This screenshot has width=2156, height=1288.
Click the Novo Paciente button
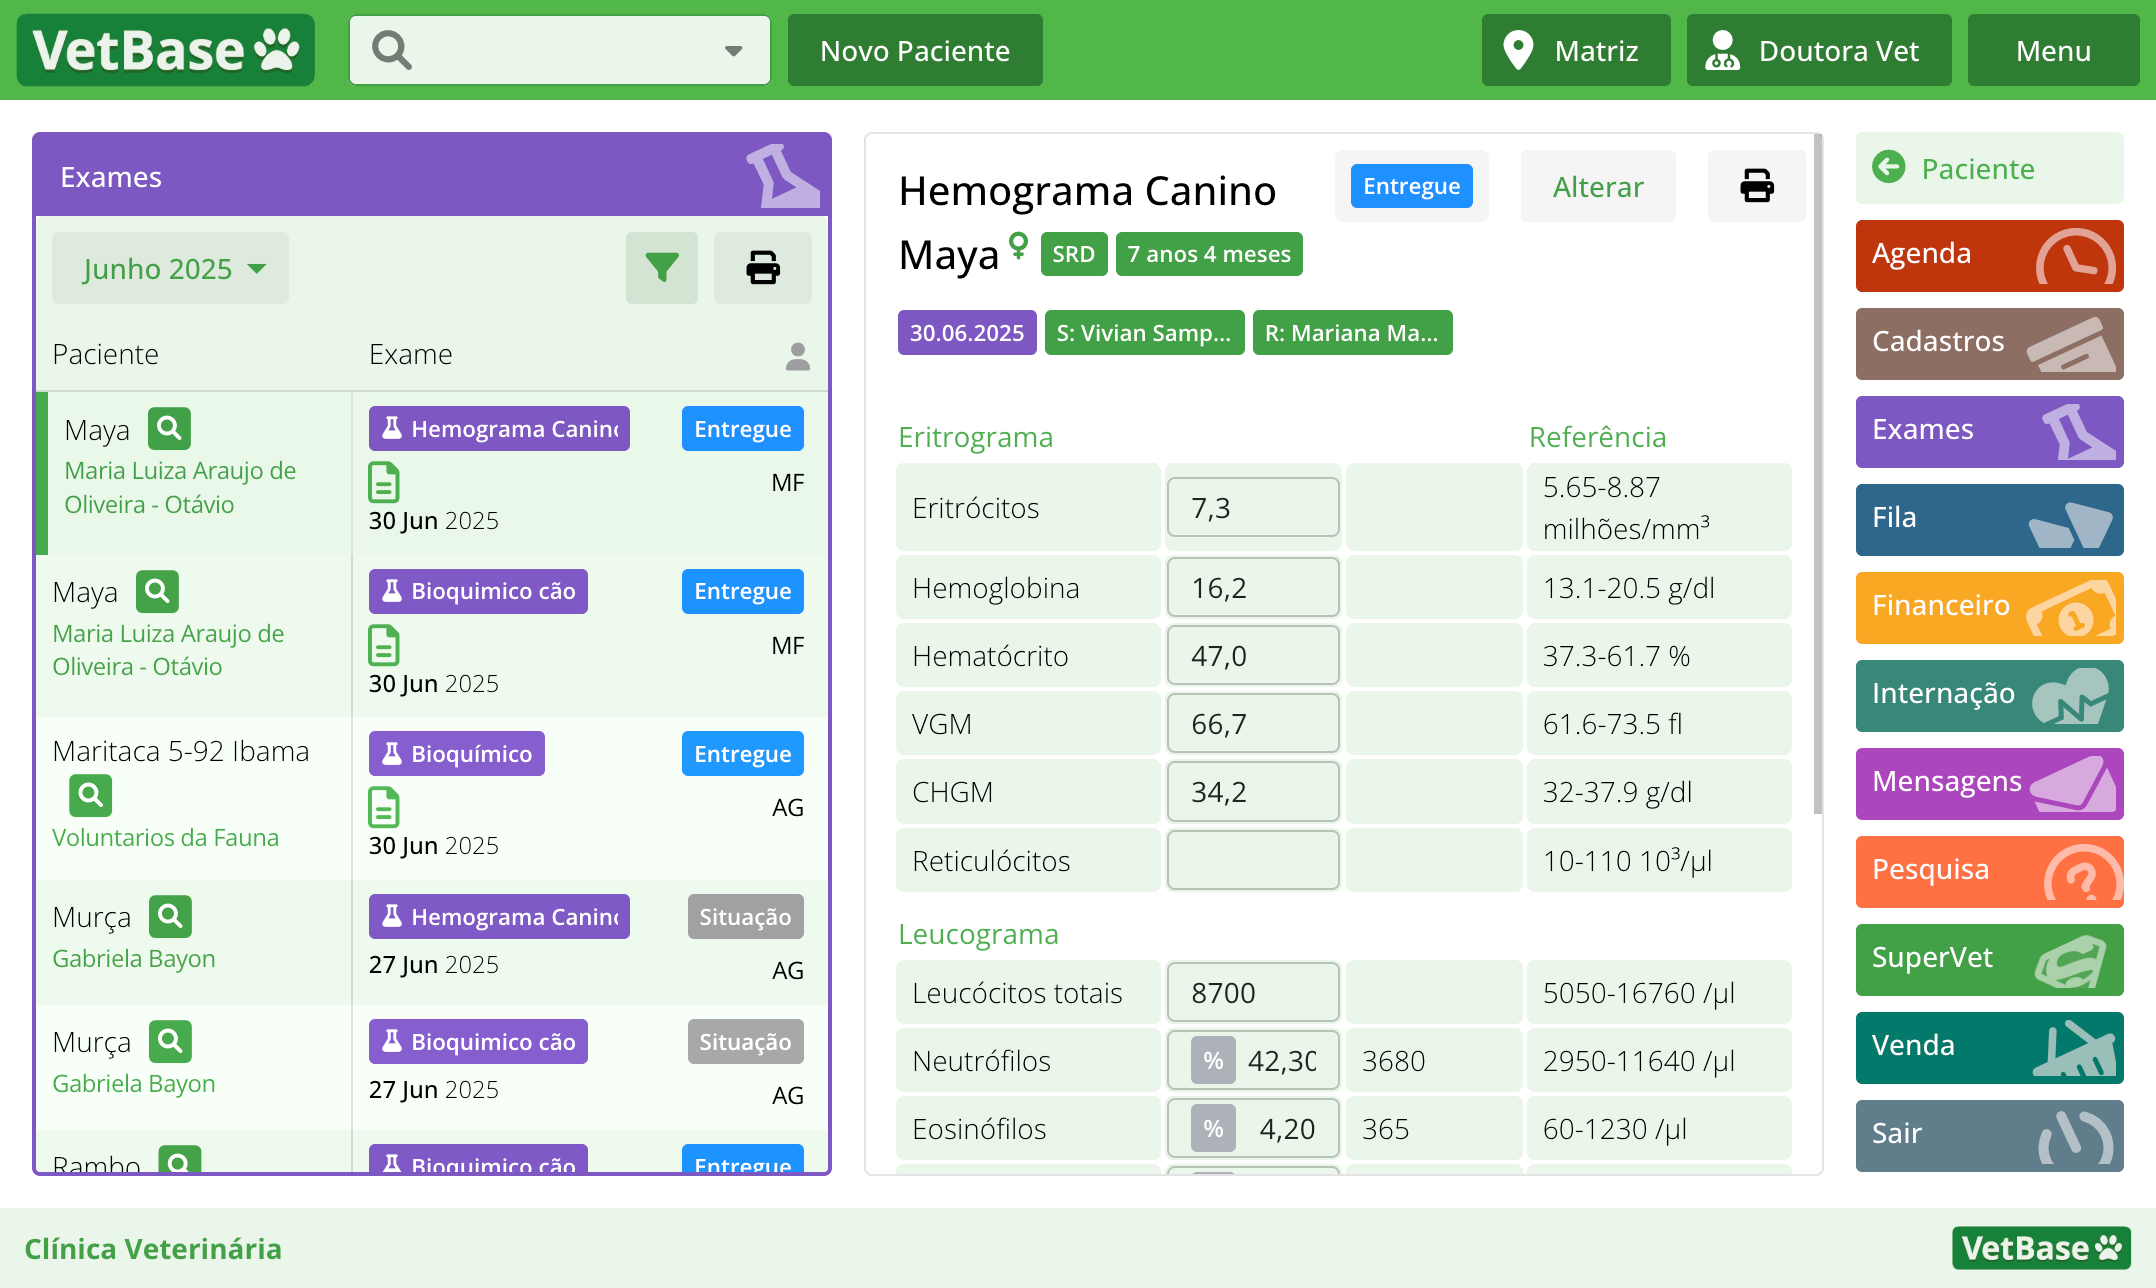(914, 51)
